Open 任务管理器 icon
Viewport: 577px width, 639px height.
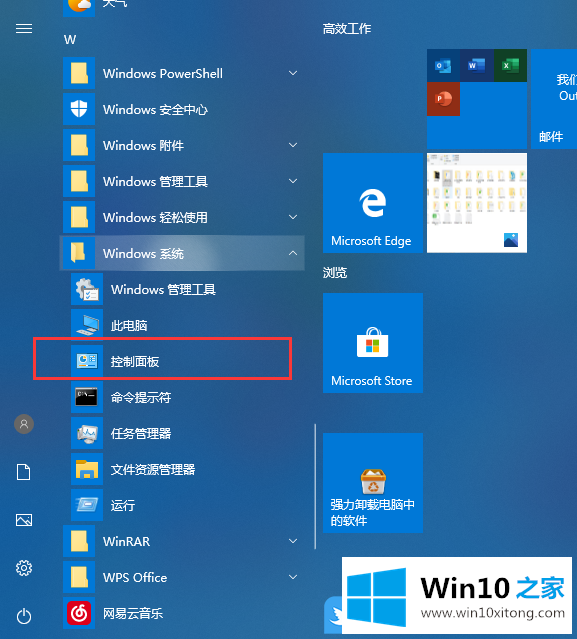(87, 433)
